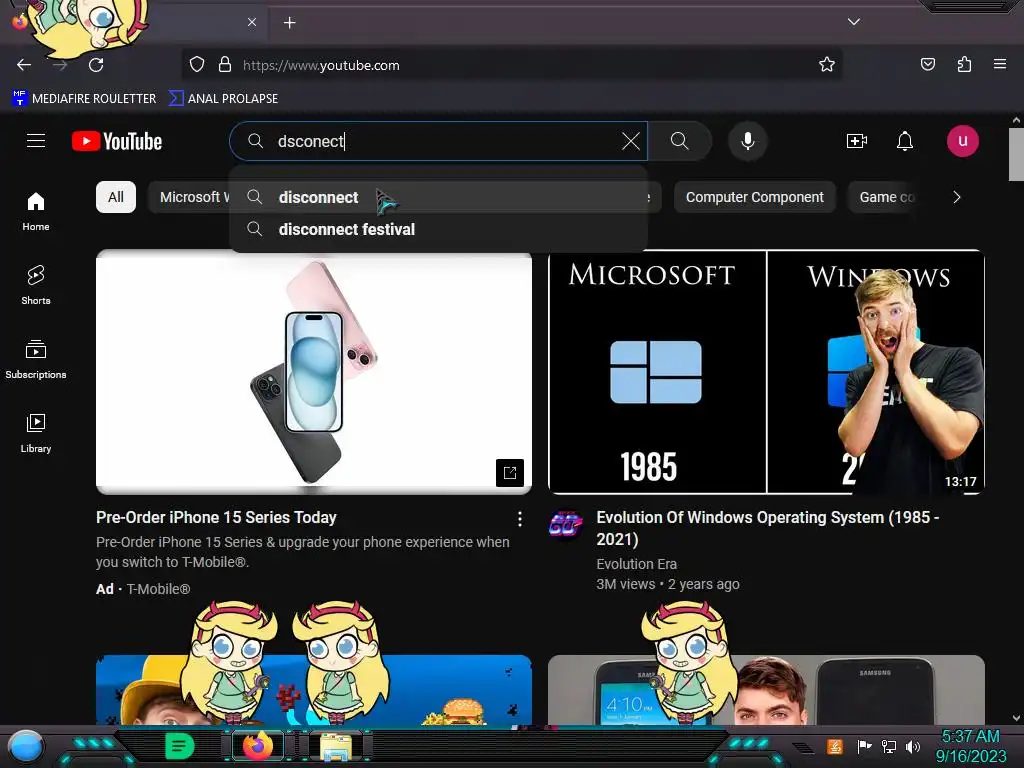This screenshot has width=1024, height=768.
Task: Open the Save to Pocket icon
Action: click(927, 64)
